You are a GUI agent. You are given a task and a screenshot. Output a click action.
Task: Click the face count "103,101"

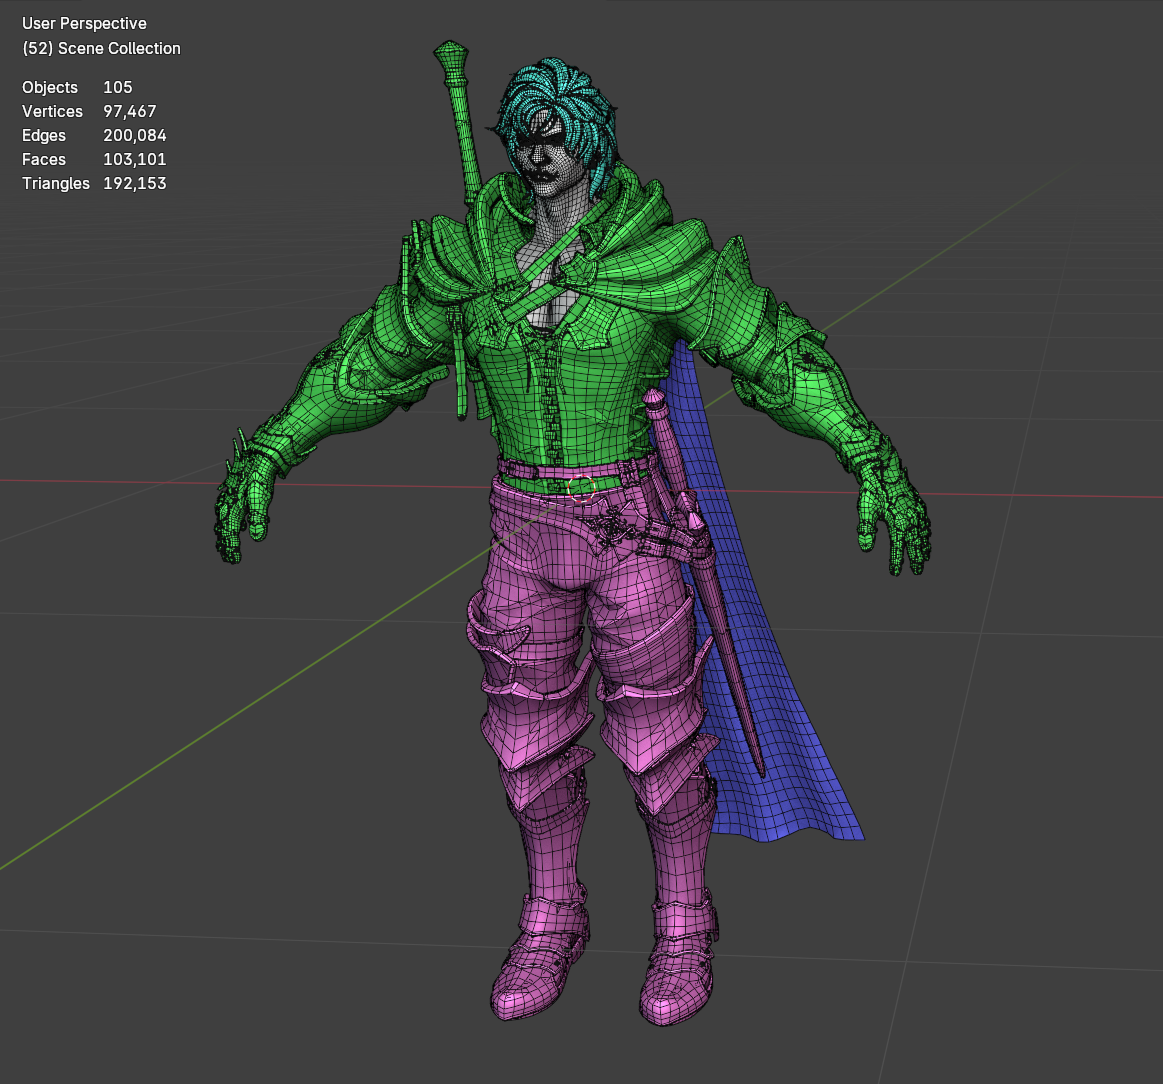click(x=135, y=160)
